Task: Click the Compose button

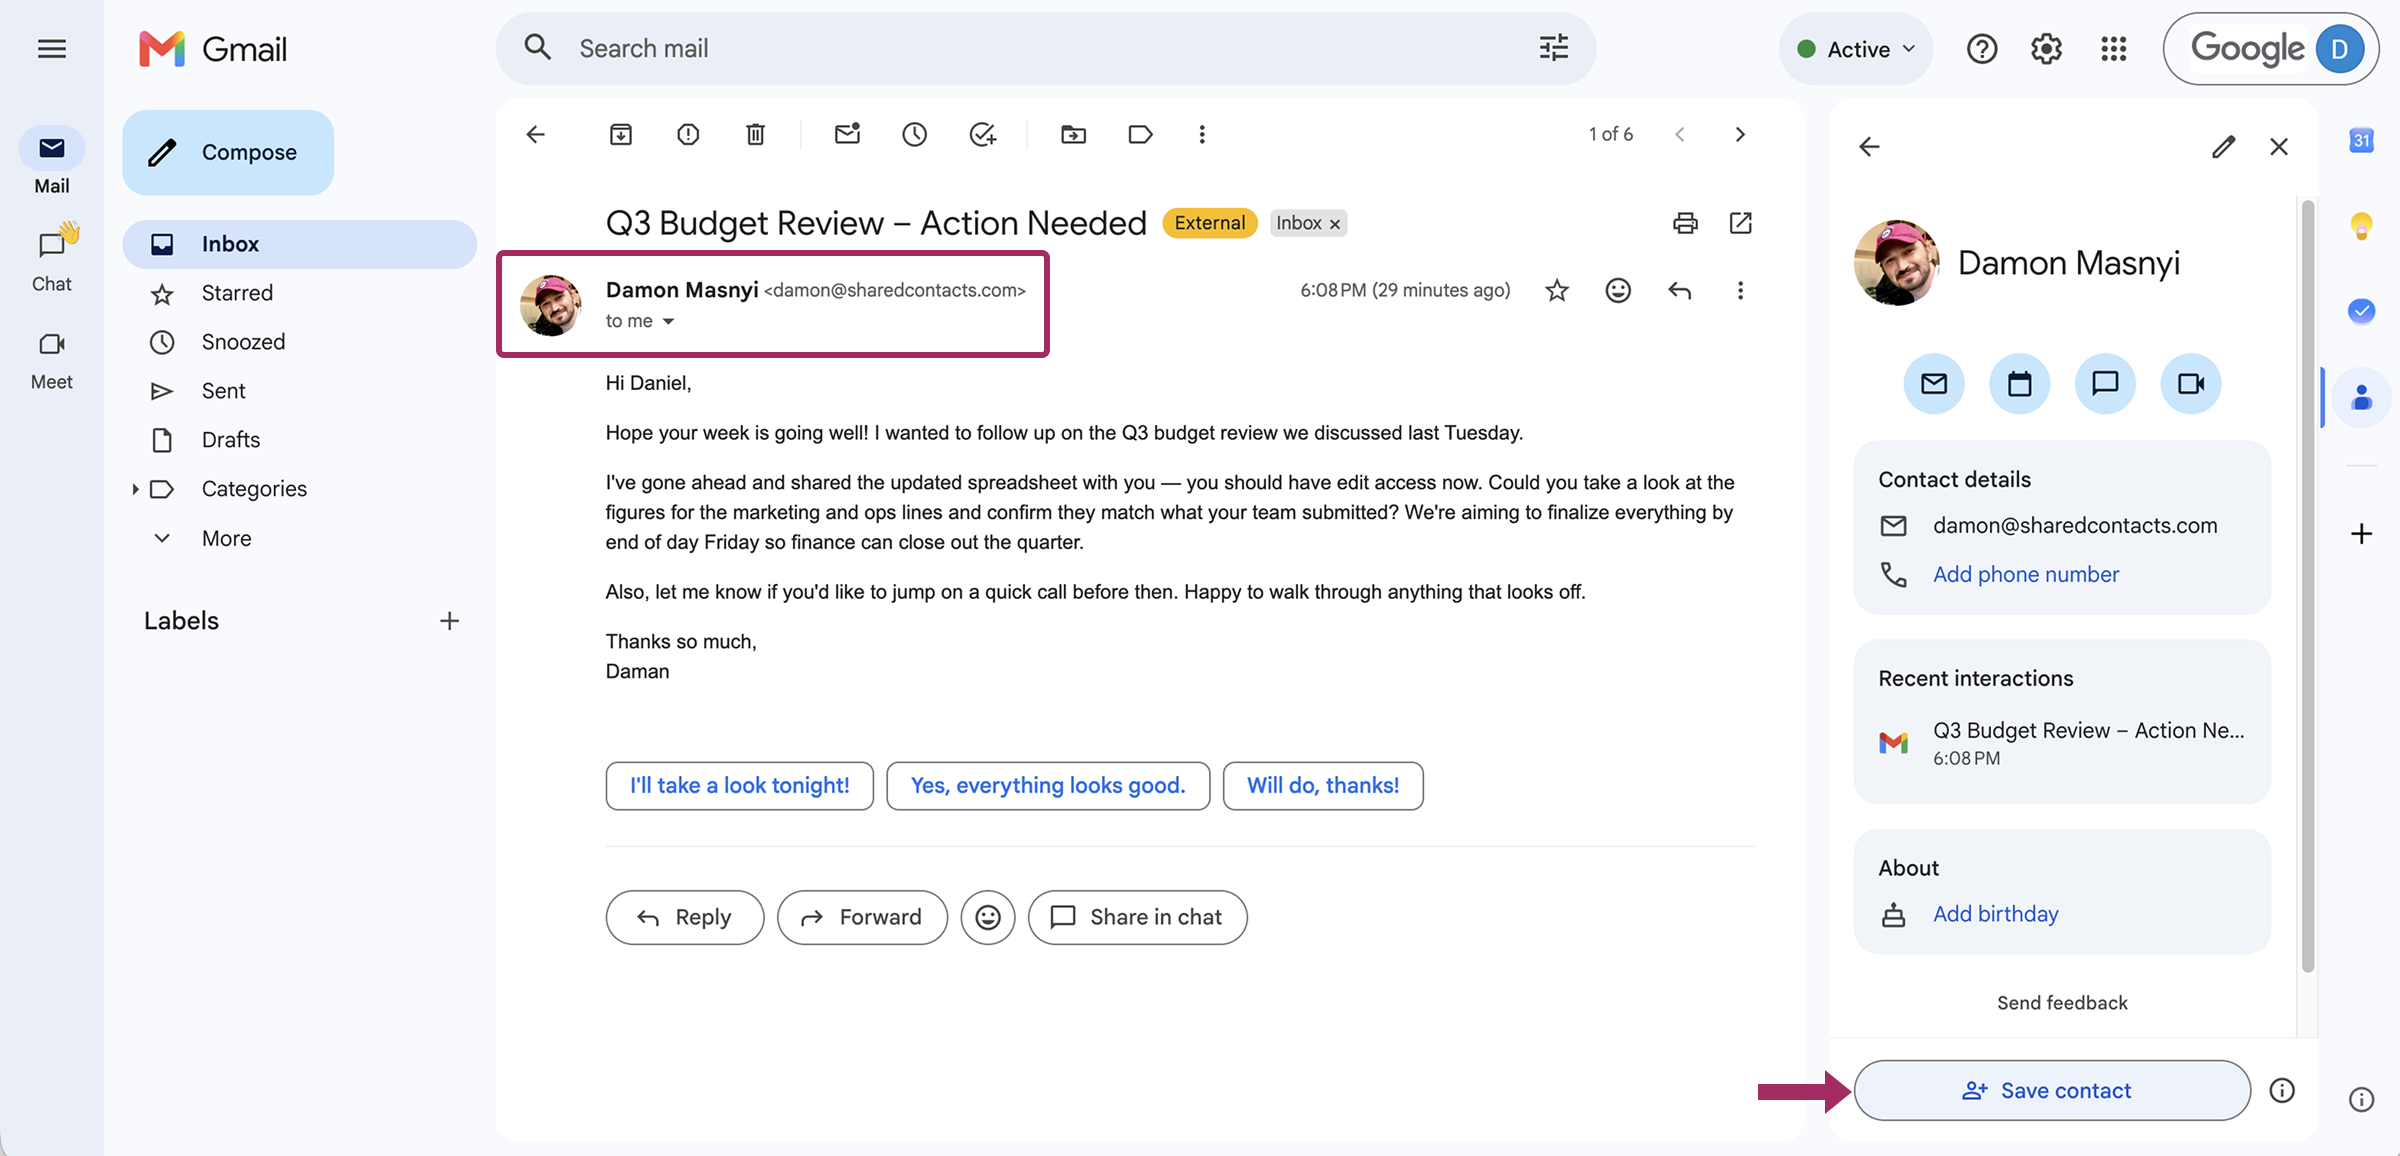Action: point(228,152)
